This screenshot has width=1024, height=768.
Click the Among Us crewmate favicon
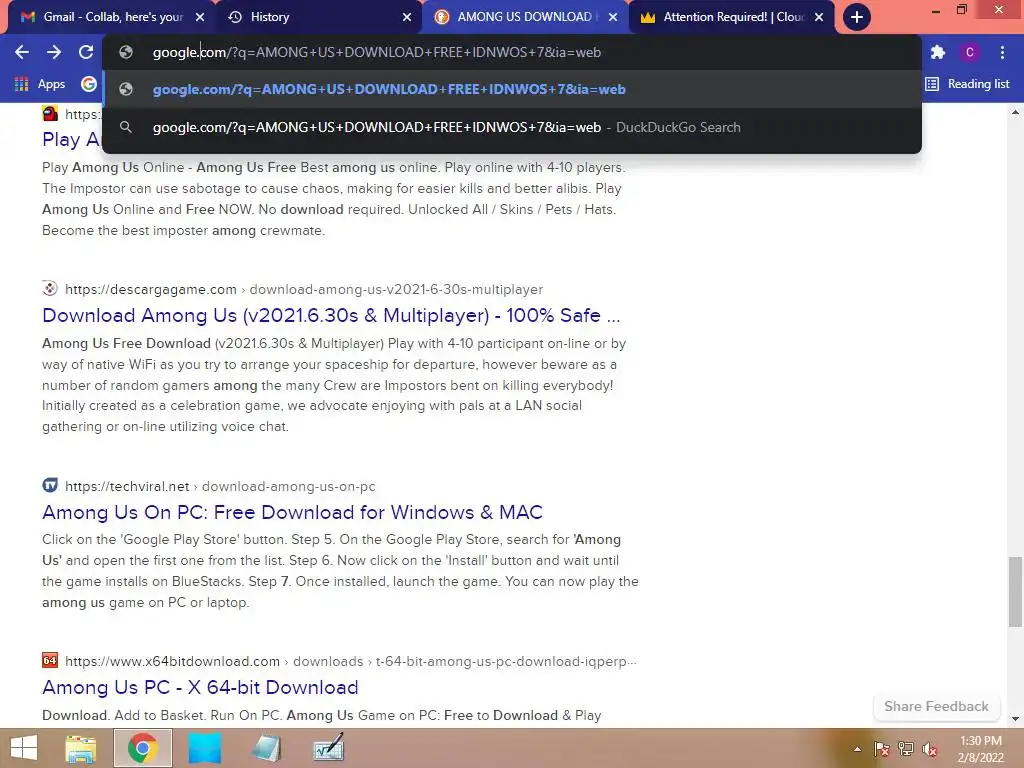pyautogui.click(x=50, y=114)
